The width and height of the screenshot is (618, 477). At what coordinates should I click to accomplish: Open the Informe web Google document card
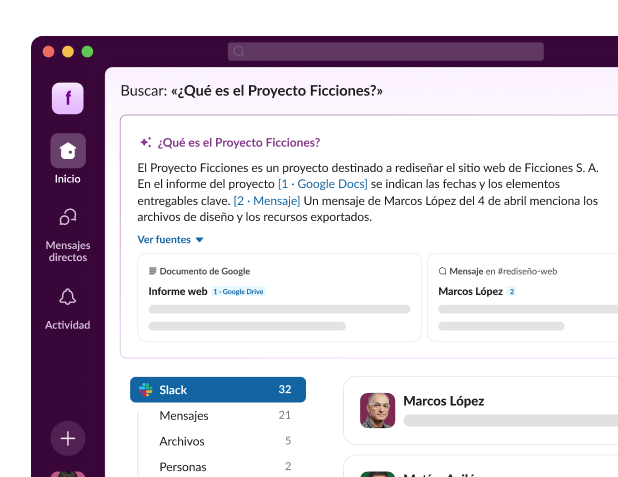coord(279,298)
